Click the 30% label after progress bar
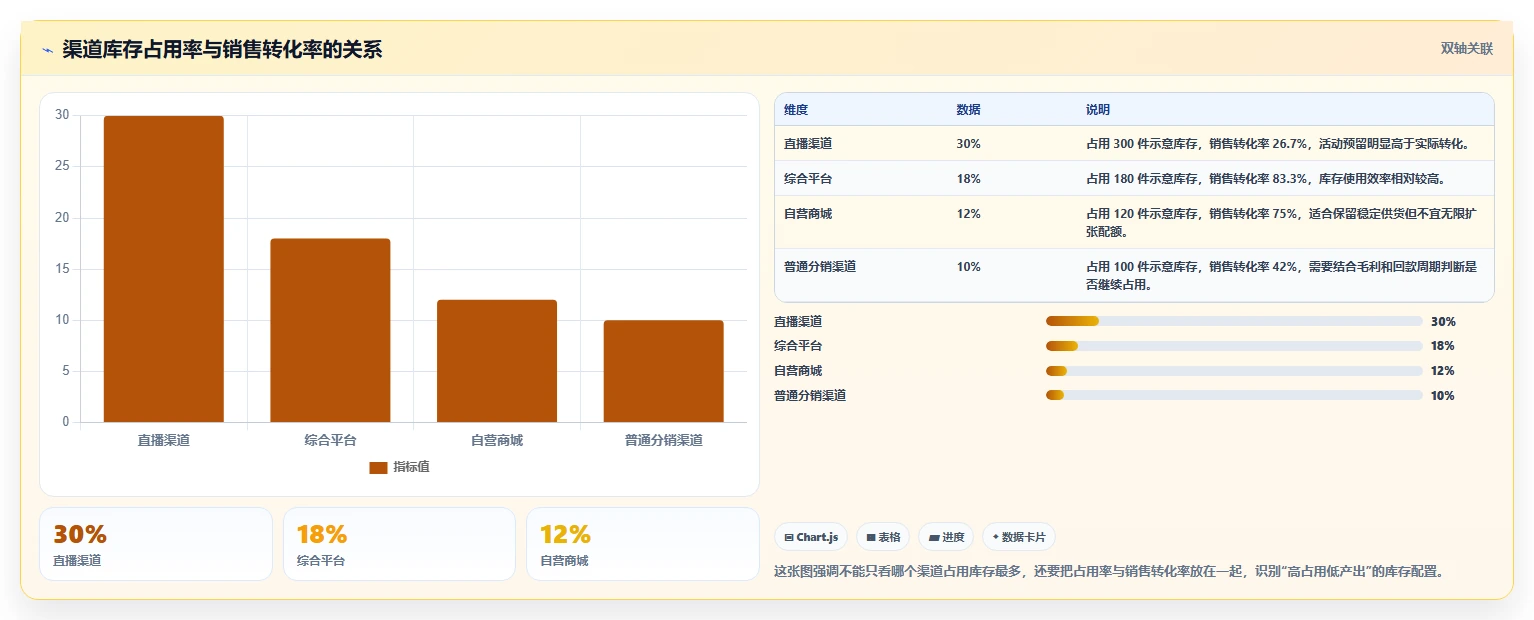The width and height of the screenshot is (1534, 620). tap(1443, 321)
